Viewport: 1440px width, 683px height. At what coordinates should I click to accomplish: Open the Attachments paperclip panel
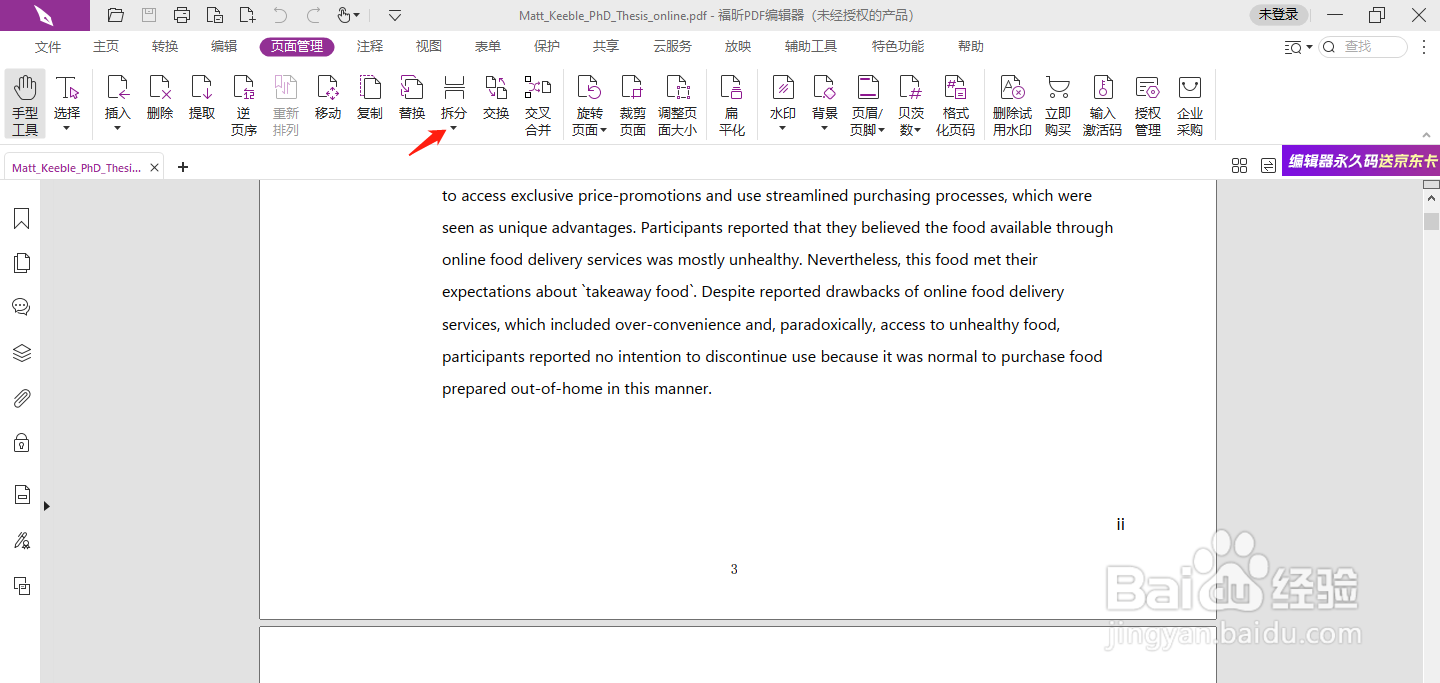(x=21, y=398)
